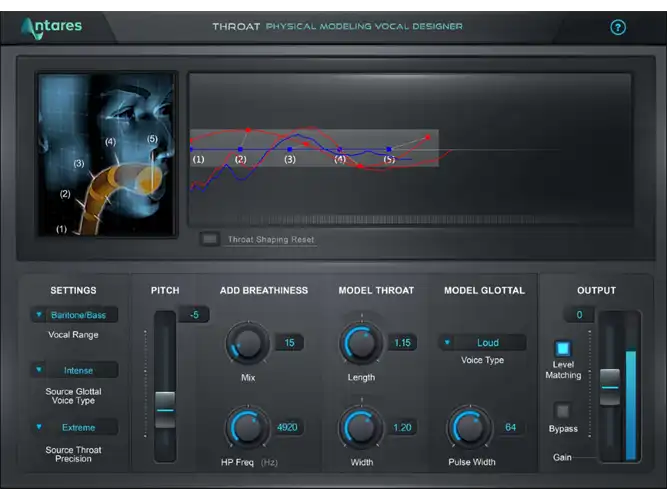
Task: Click the output level meter bar
Action: pos(631,405)
